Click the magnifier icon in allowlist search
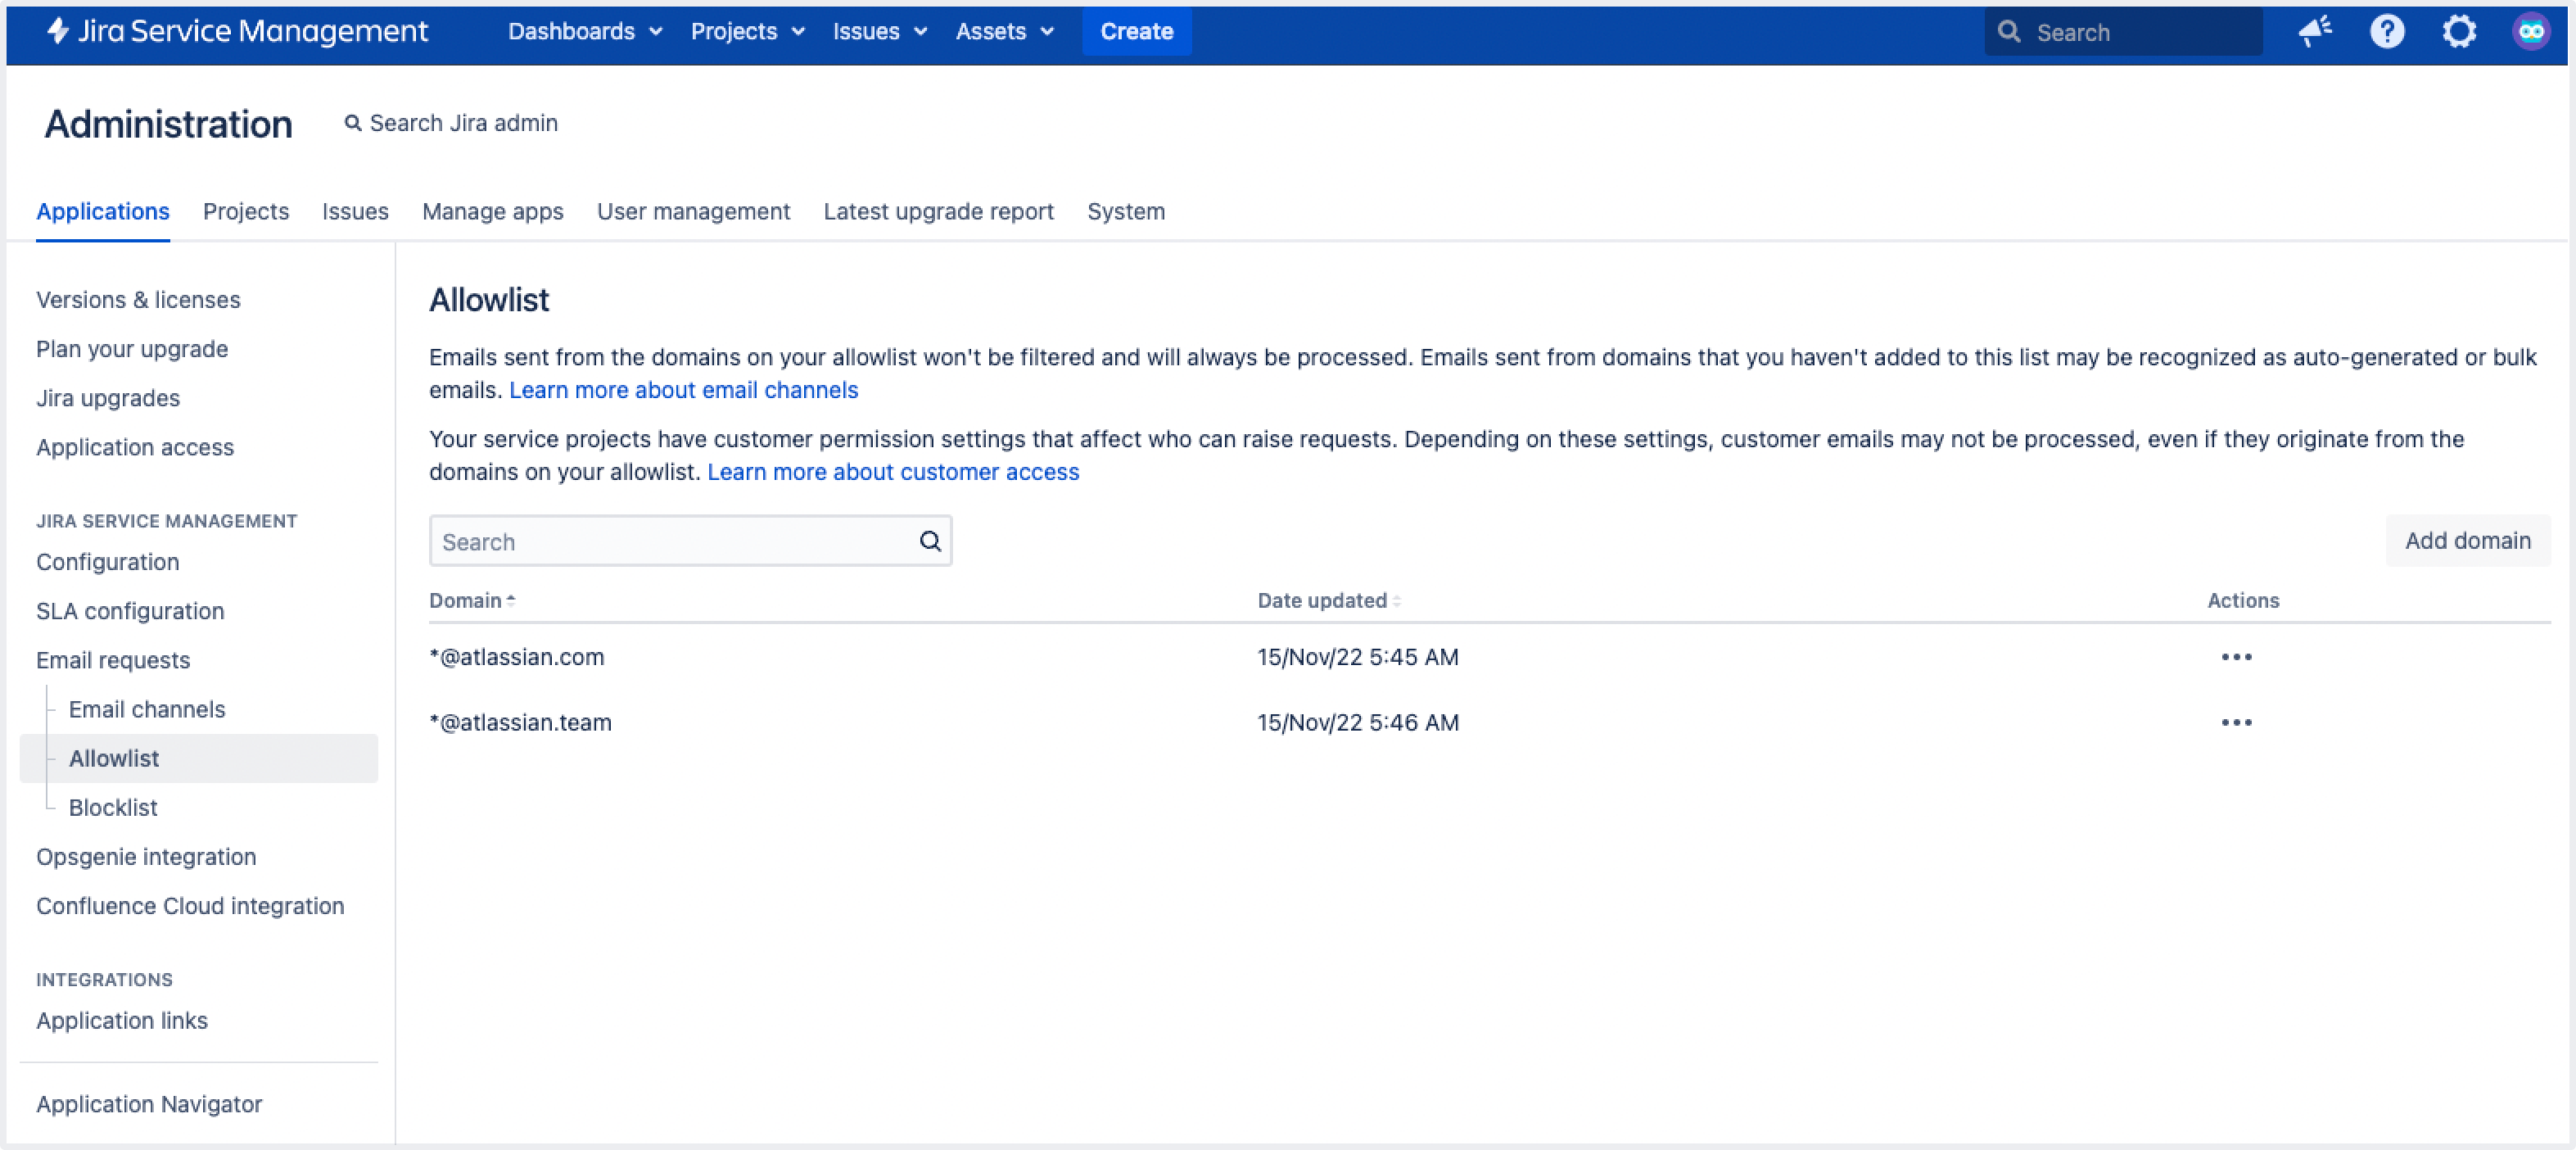 [x=930, y=541]
